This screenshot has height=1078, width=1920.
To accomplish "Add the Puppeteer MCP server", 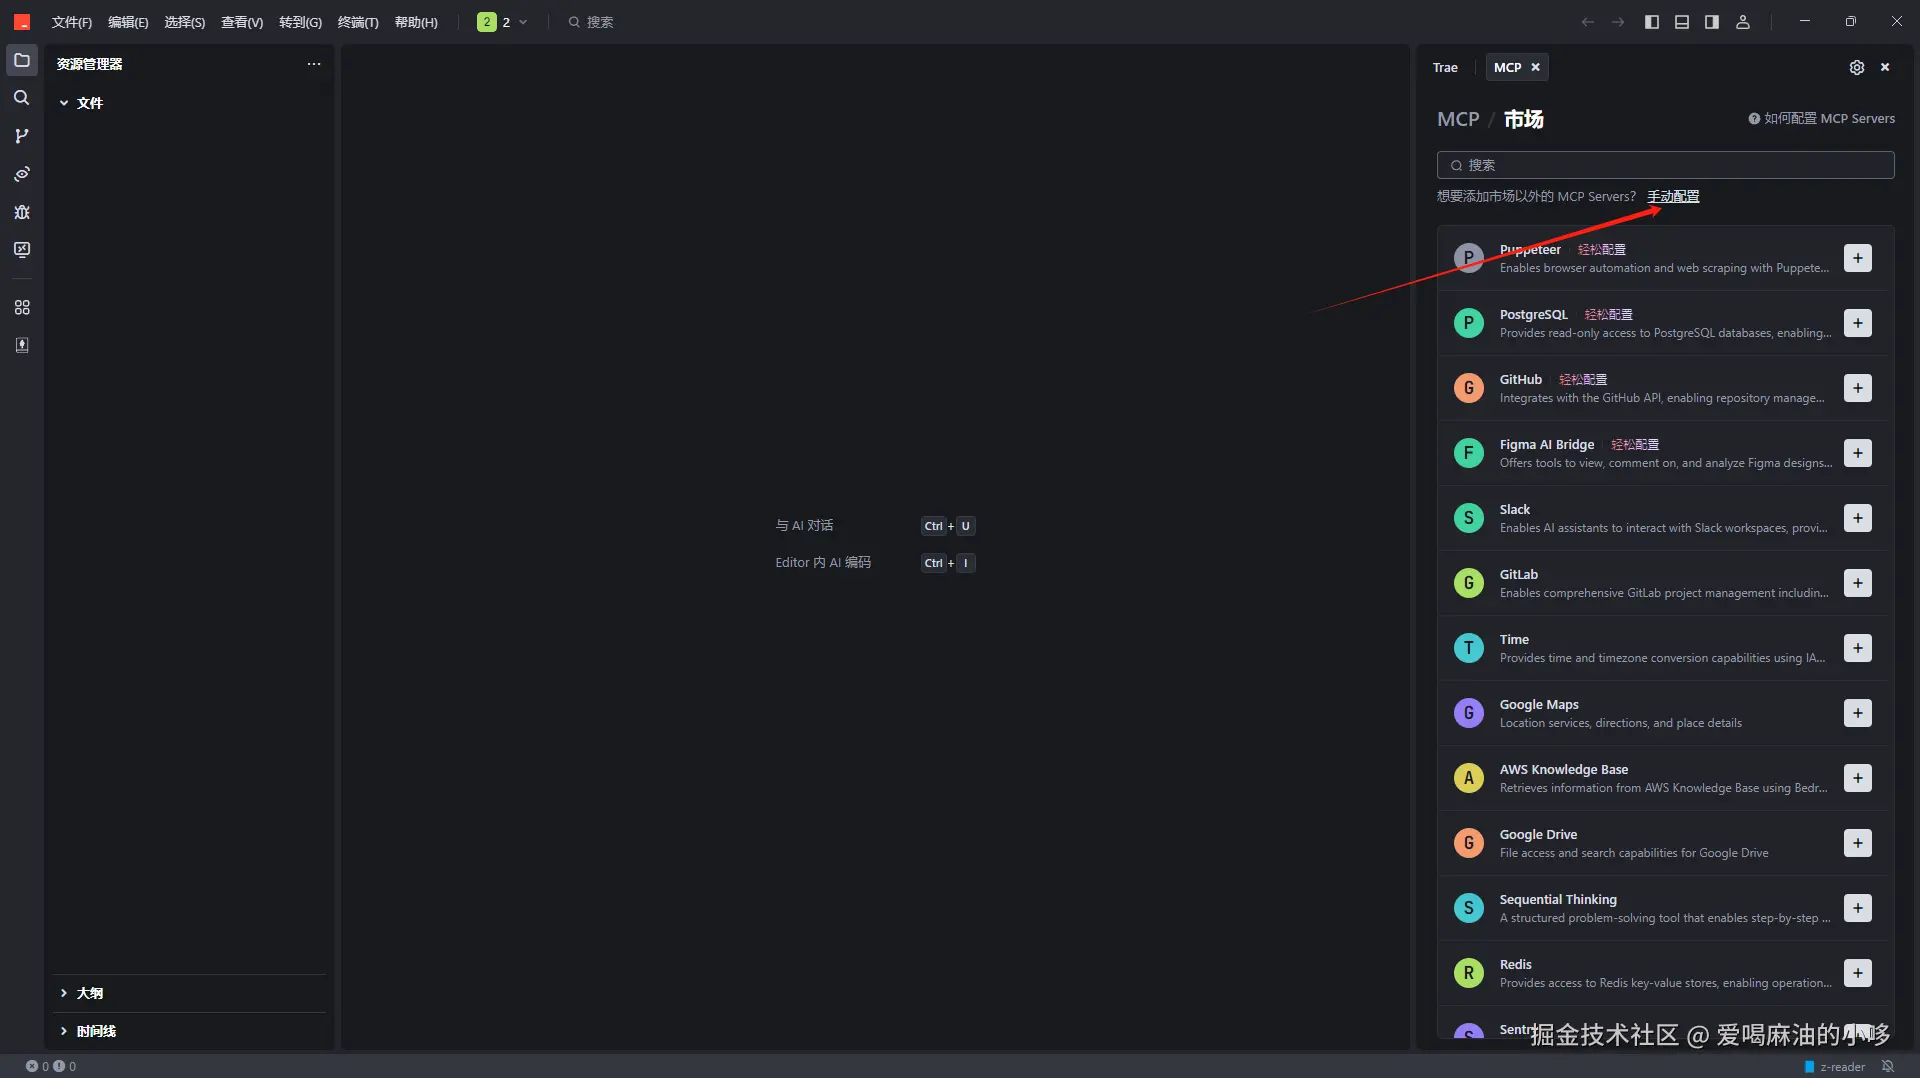I will tap(1857, 258).
